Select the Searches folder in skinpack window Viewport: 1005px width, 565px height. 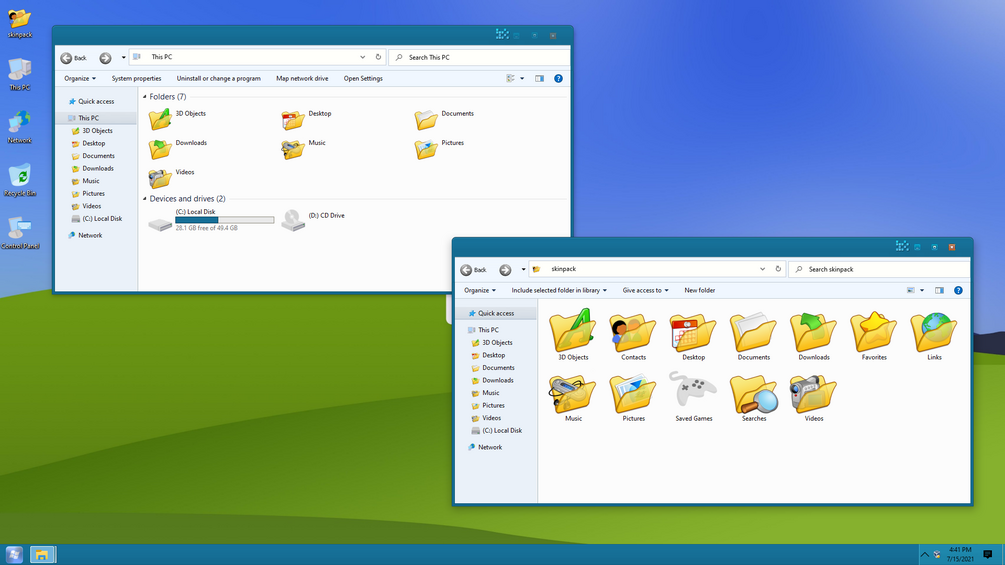(754, 396)
